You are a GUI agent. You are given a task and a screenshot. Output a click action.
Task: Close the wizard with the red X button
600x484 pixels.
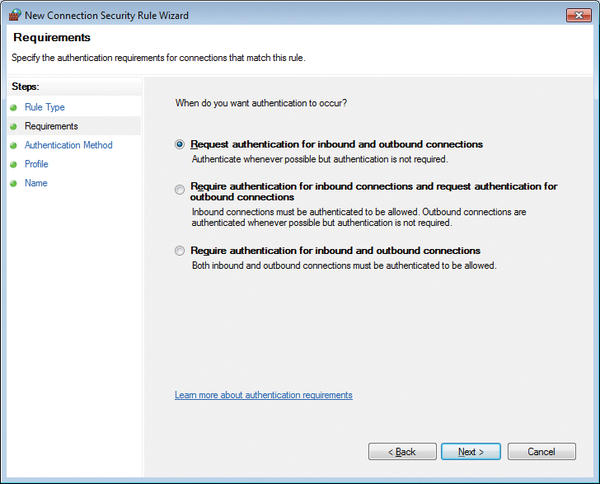[579, 15]
